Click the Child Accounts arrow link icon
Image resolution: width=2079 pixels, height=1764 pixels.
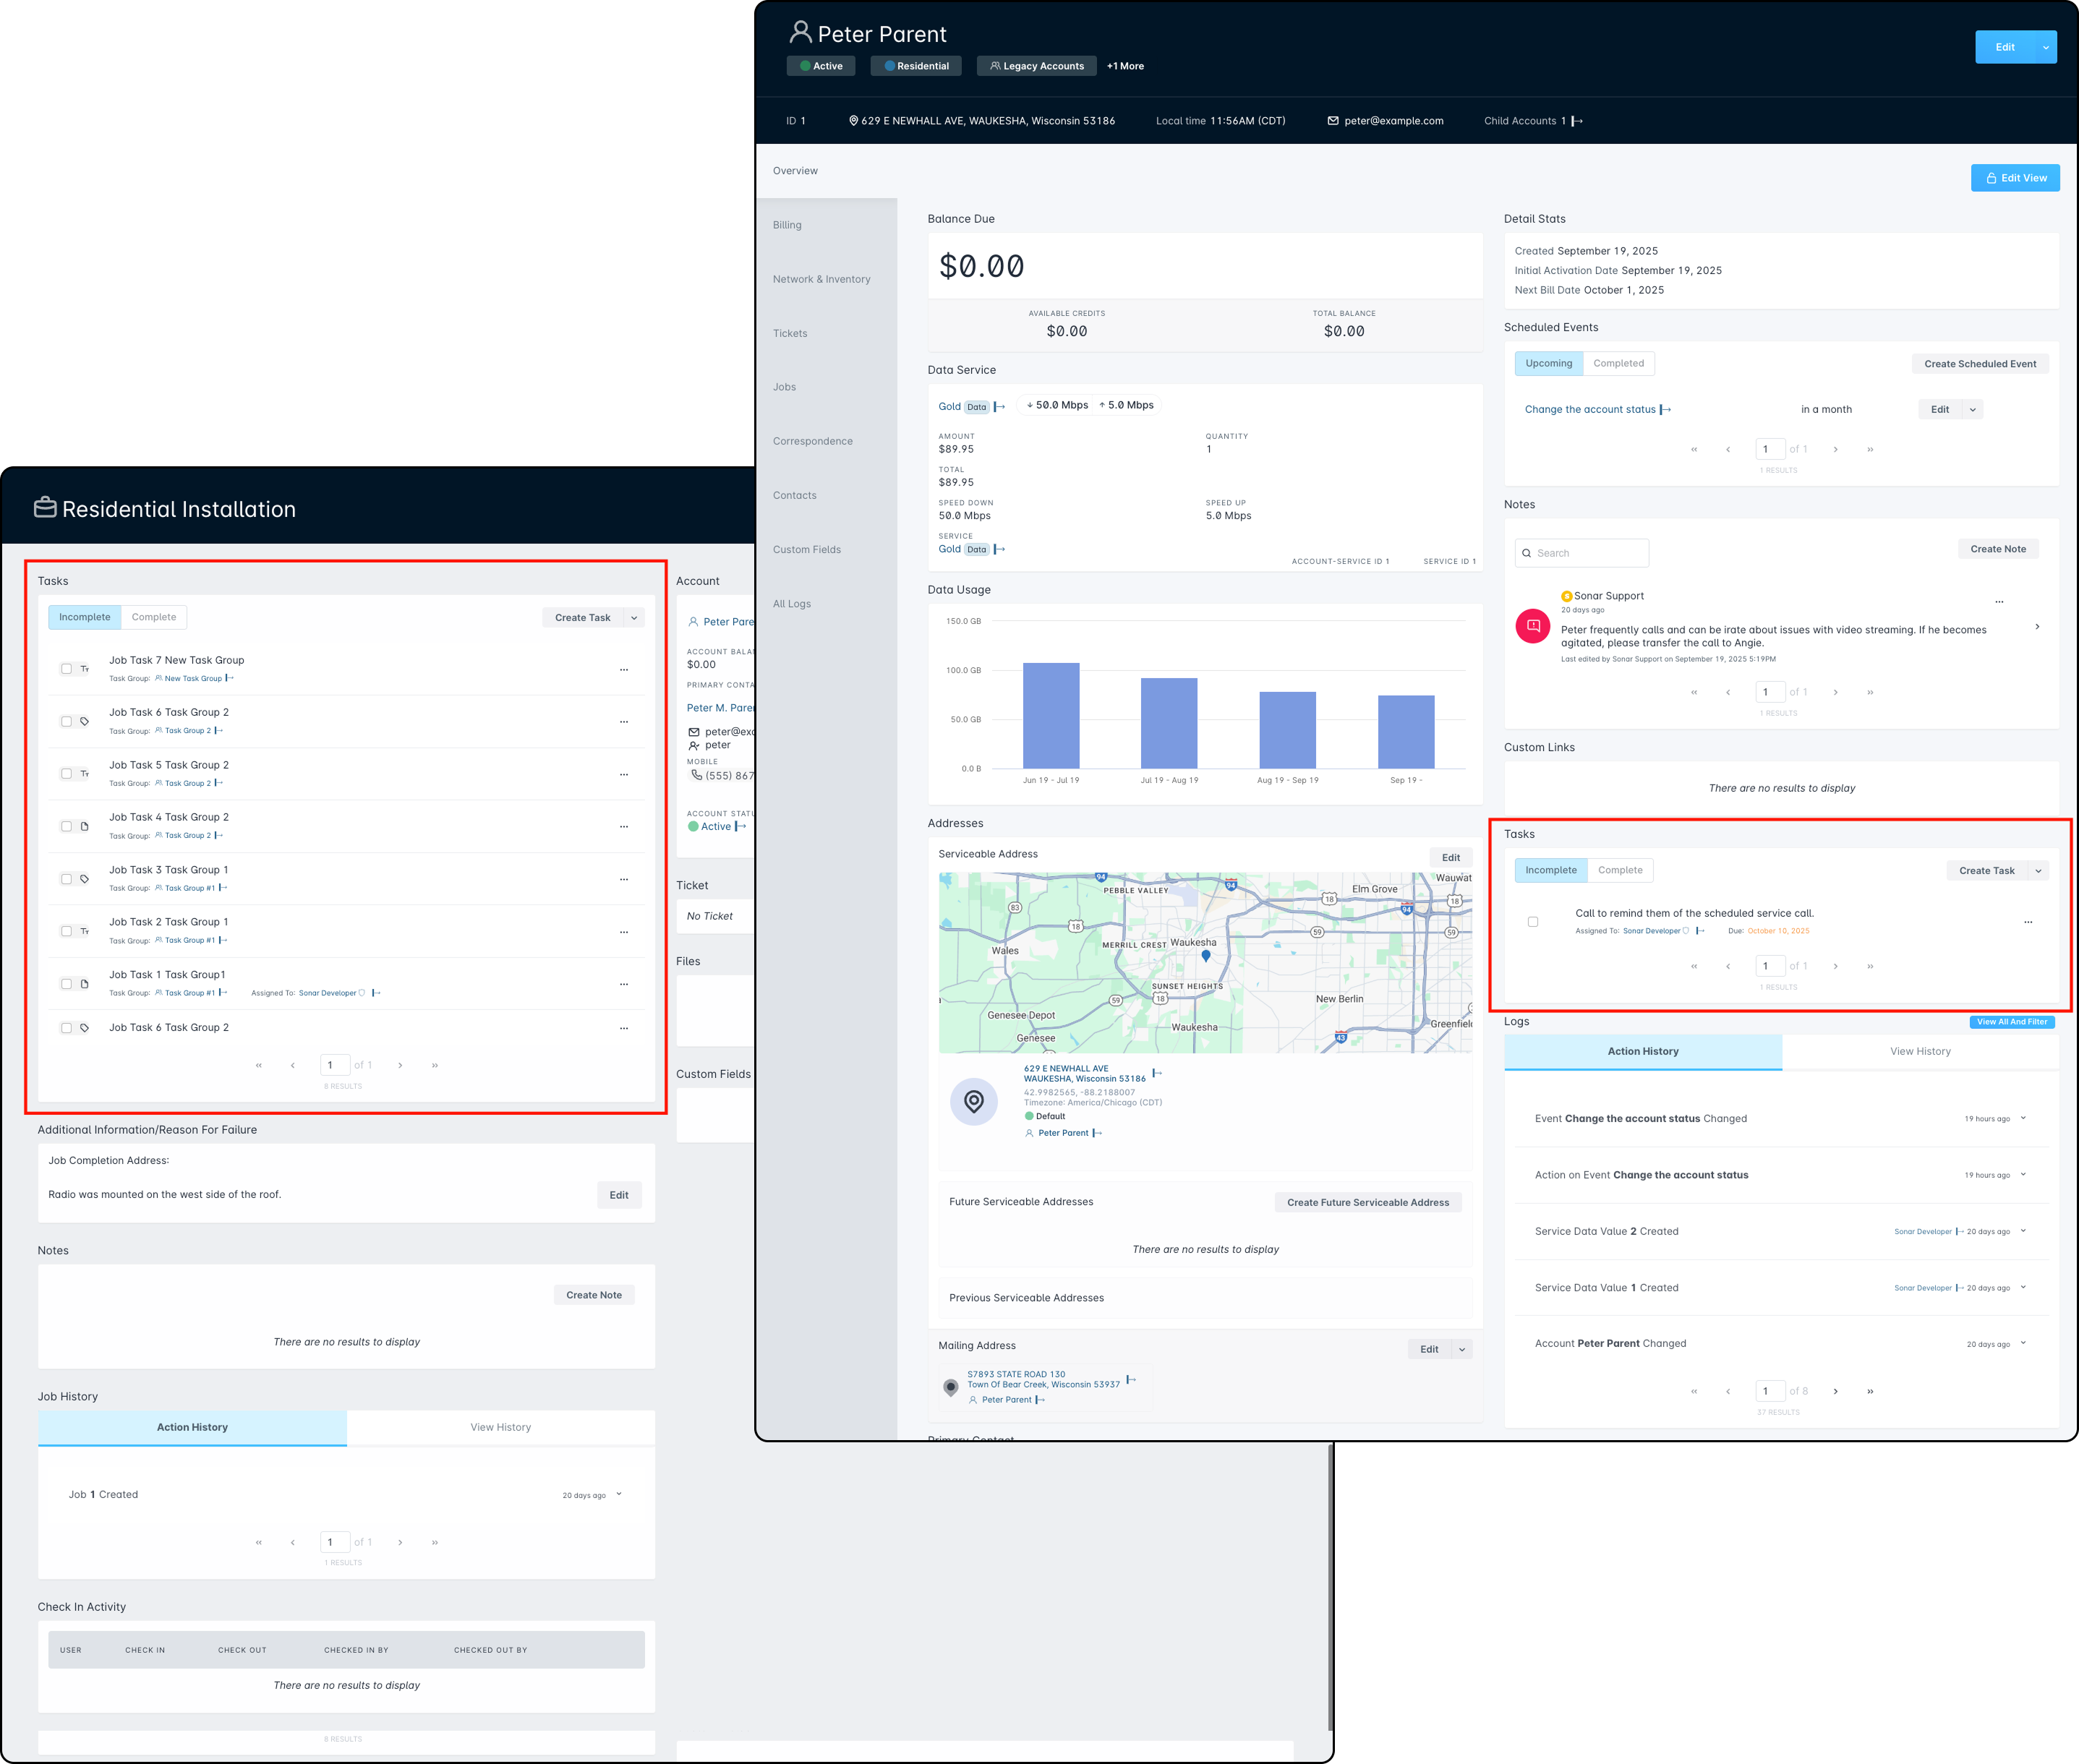coord(1577,121)
